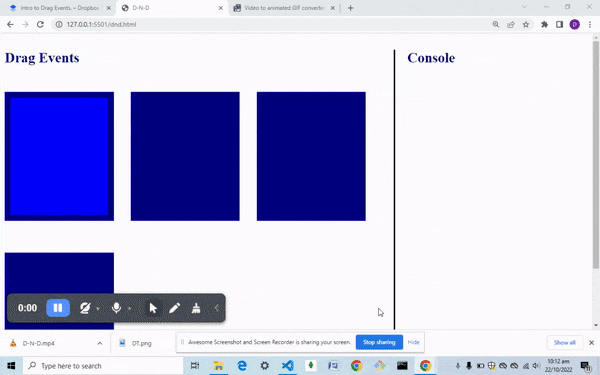Show all downloads
600x375 pixels.
point(564,342)
